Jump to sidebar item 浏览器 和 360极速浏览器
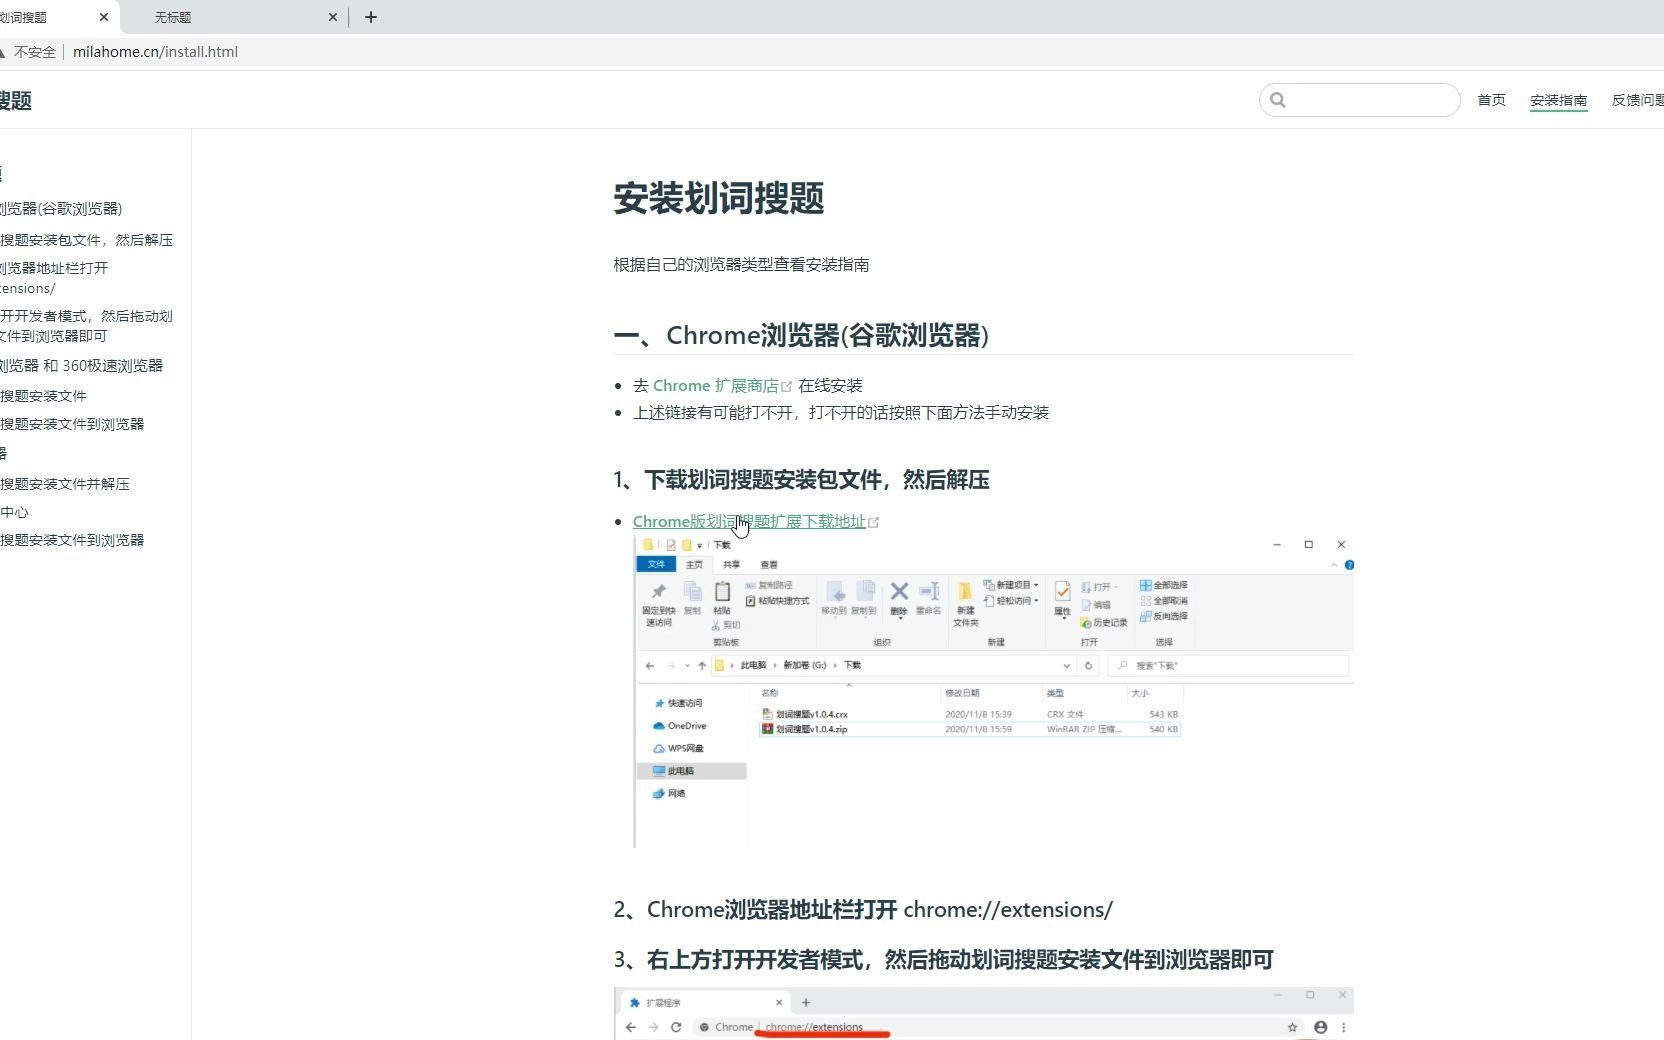This screenshot has width=1664, height=1040. click(x=81, y=366)
